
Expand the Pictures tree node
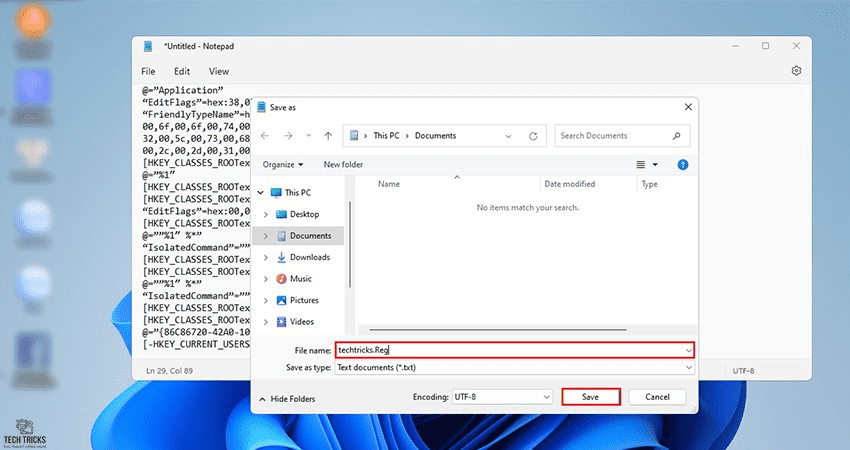tap(266, 300)
